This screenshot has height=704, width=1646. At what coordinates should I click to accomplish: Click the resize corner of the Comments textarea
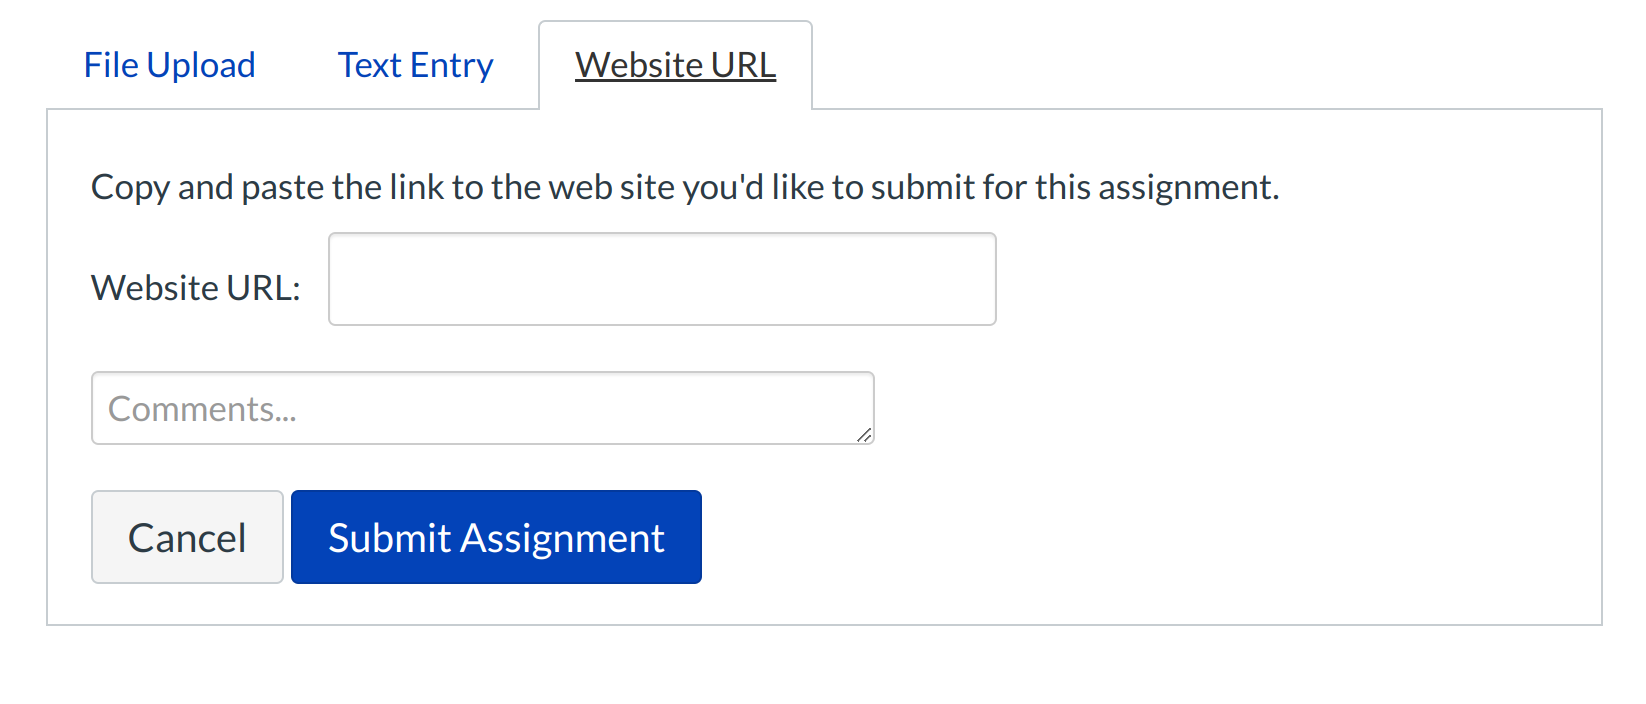point(864,434)
